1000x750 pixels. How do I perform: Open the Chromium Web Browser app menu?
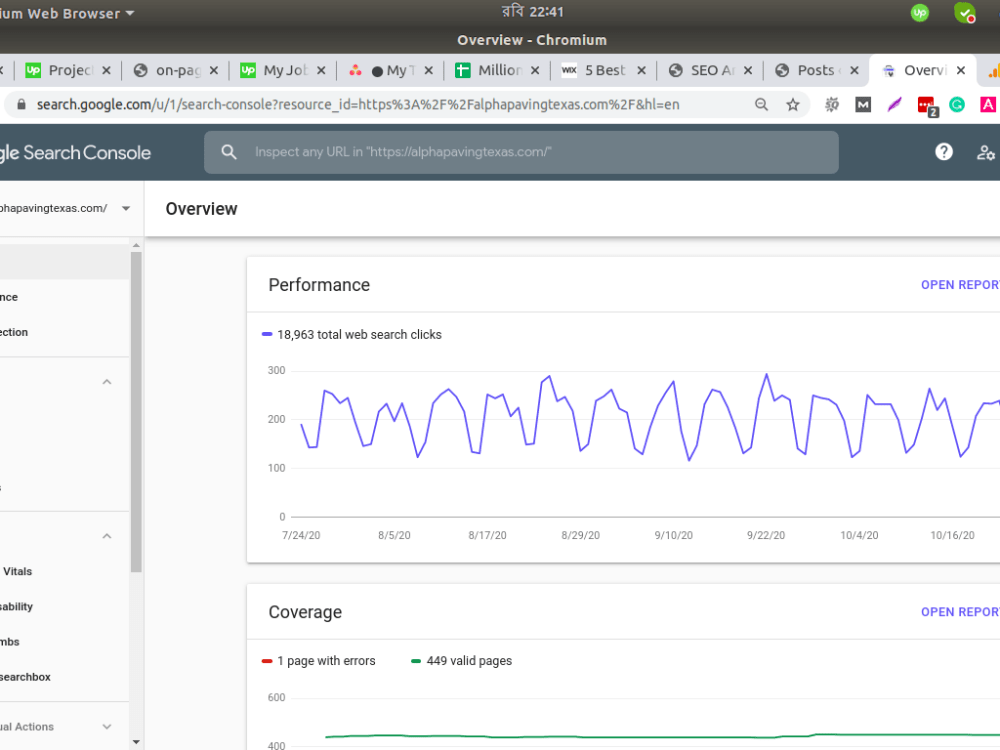tap(67, 13)
